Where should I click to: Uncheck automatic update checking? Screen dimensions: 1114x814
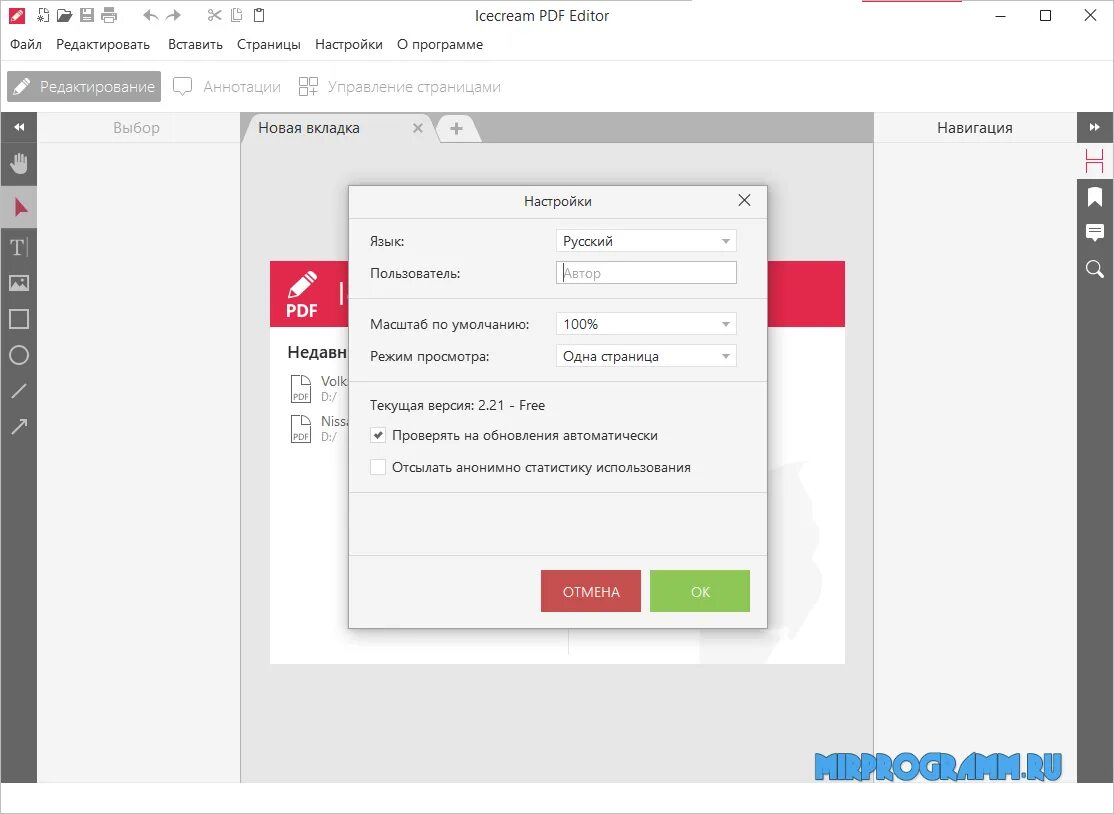(x=378, y=435)
